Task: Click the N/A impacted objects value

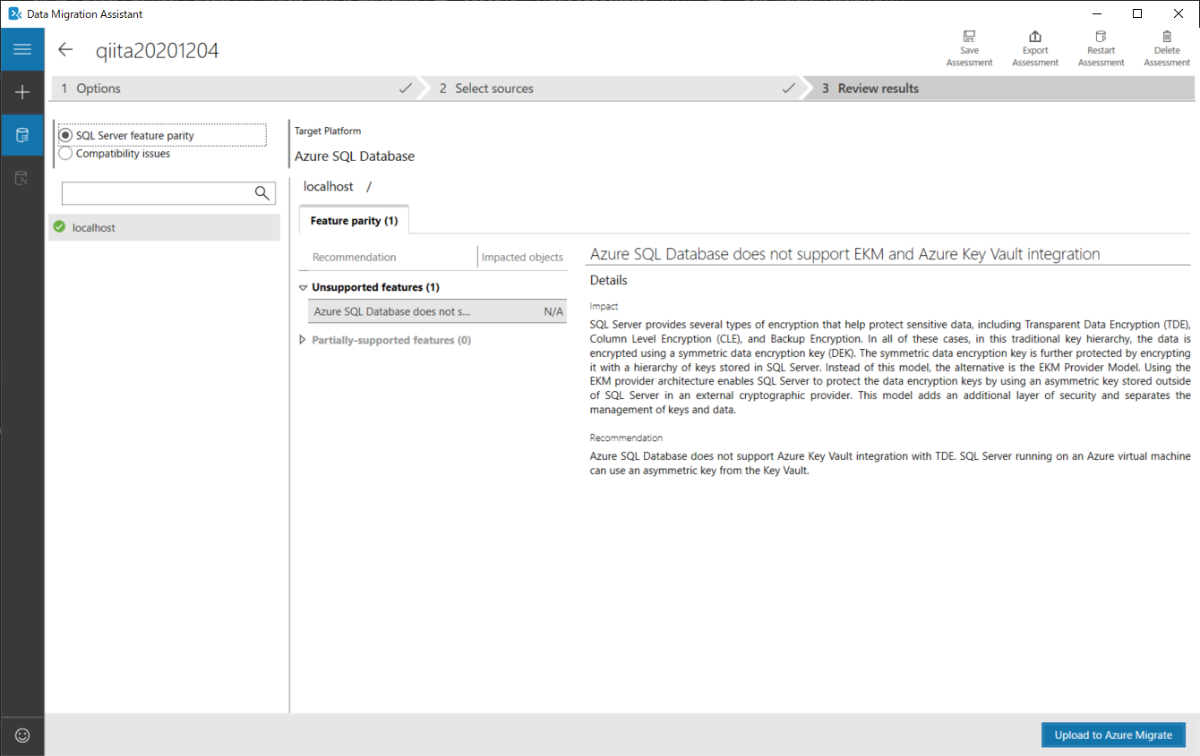Action: coord(553,312)
